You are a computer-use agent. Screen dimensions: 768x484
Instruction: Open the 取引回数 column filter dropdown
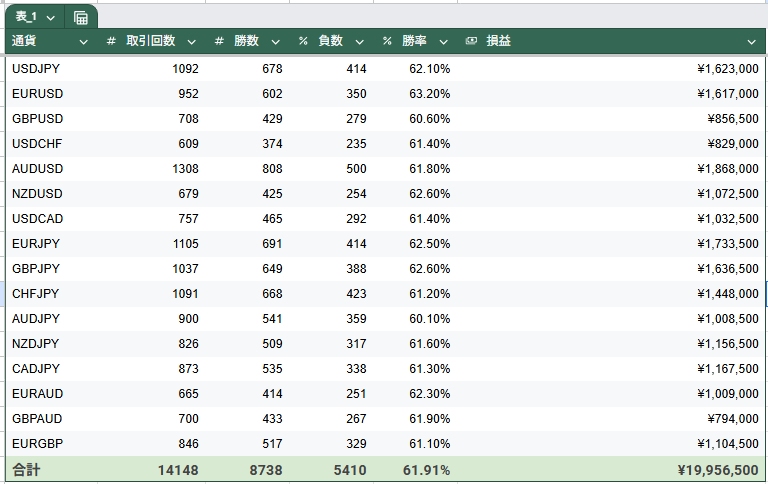[x=192, y=42]
